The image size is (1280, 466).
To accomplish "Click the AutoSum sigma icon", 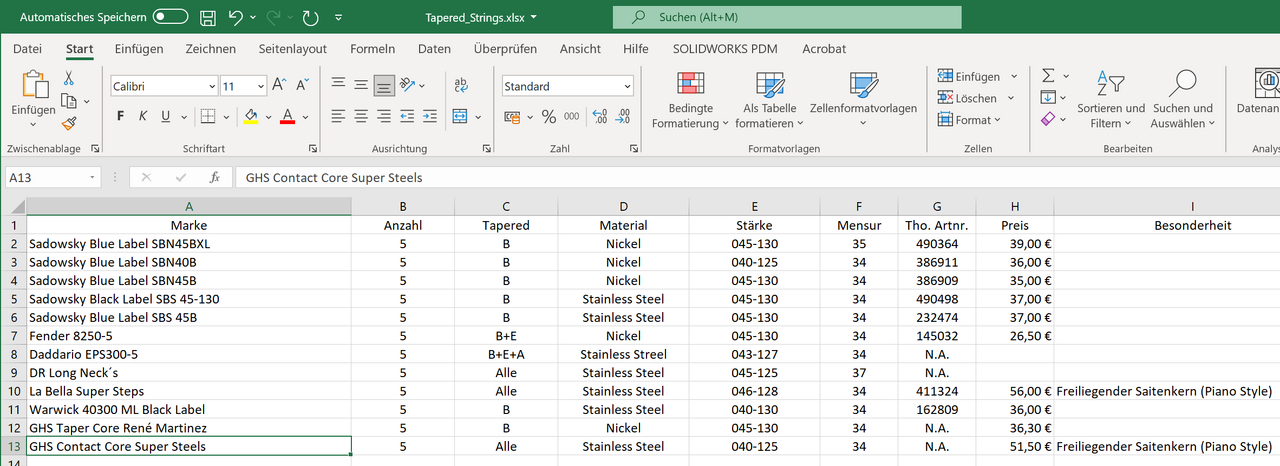I will [x=1048, y=77].
